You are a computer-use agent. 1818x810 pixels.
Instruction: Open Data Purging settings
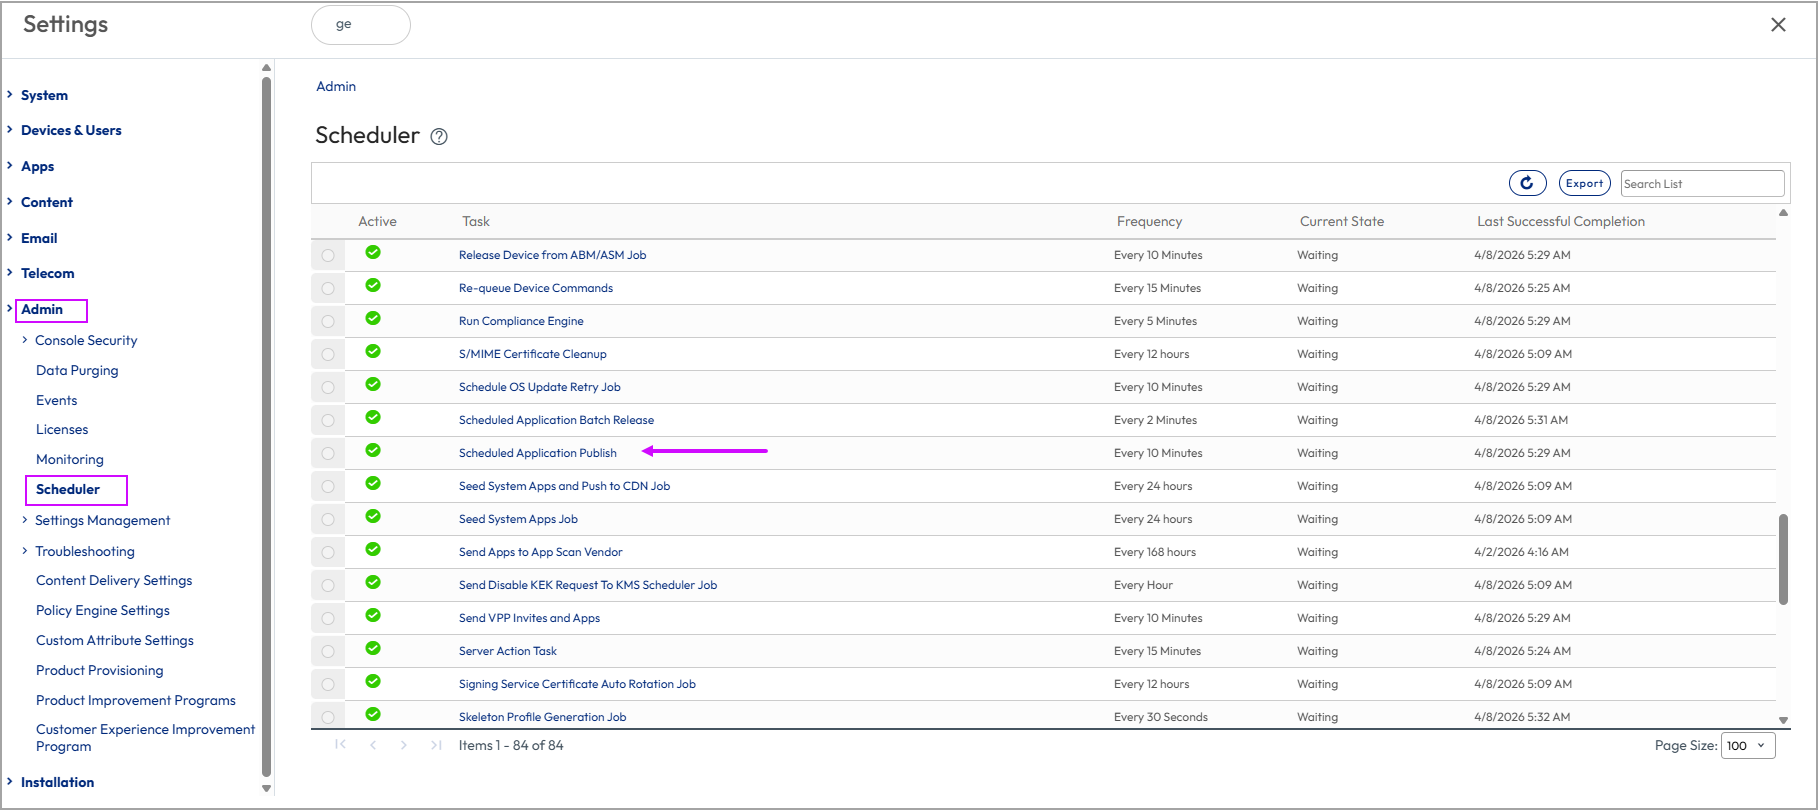point(77,370)
